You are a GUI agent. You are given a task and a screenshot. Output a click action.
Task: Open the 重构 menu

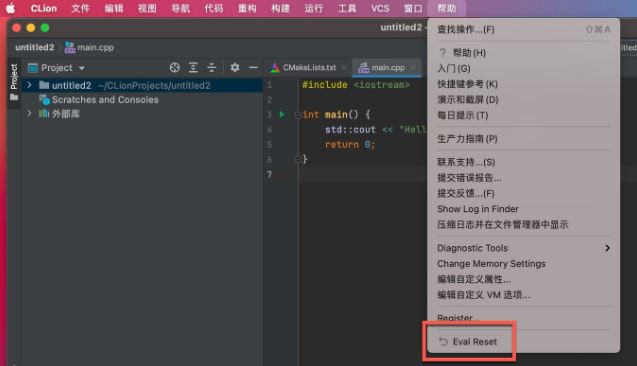click(247, 9)
